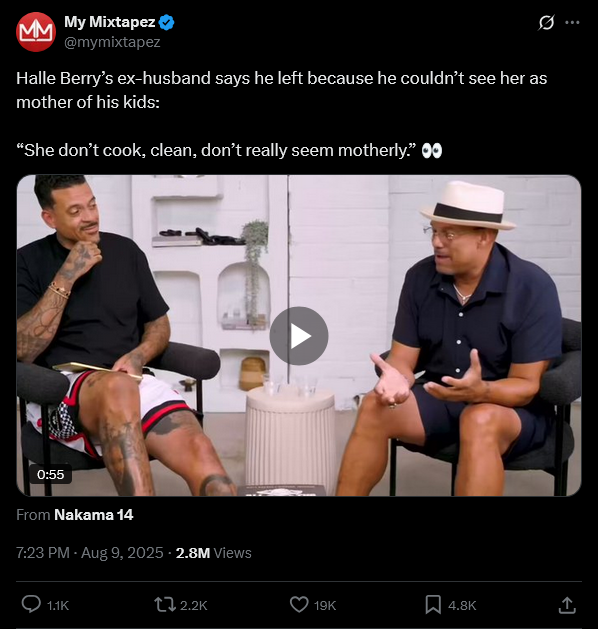This screenshot has width=598, height=629.
Task: Play the embedded video
Action: [299, 336]
